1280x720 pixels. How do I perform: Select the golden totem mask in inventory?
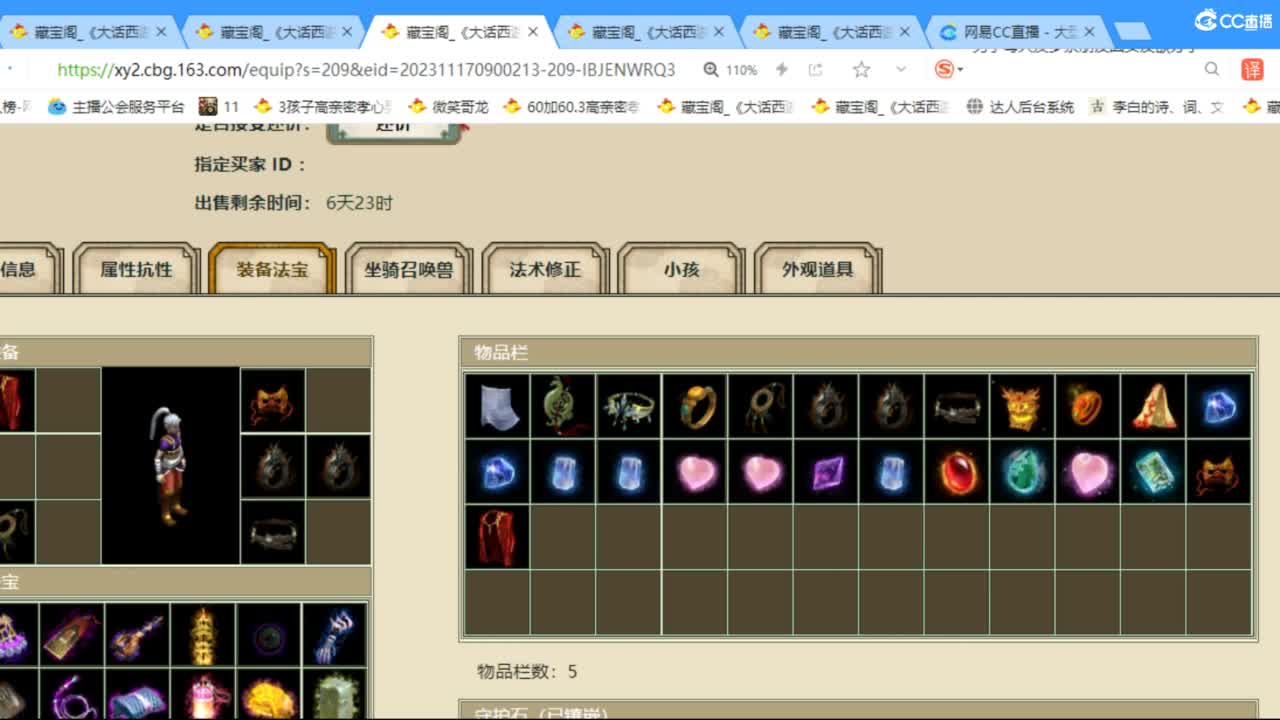click(1022, 406)
